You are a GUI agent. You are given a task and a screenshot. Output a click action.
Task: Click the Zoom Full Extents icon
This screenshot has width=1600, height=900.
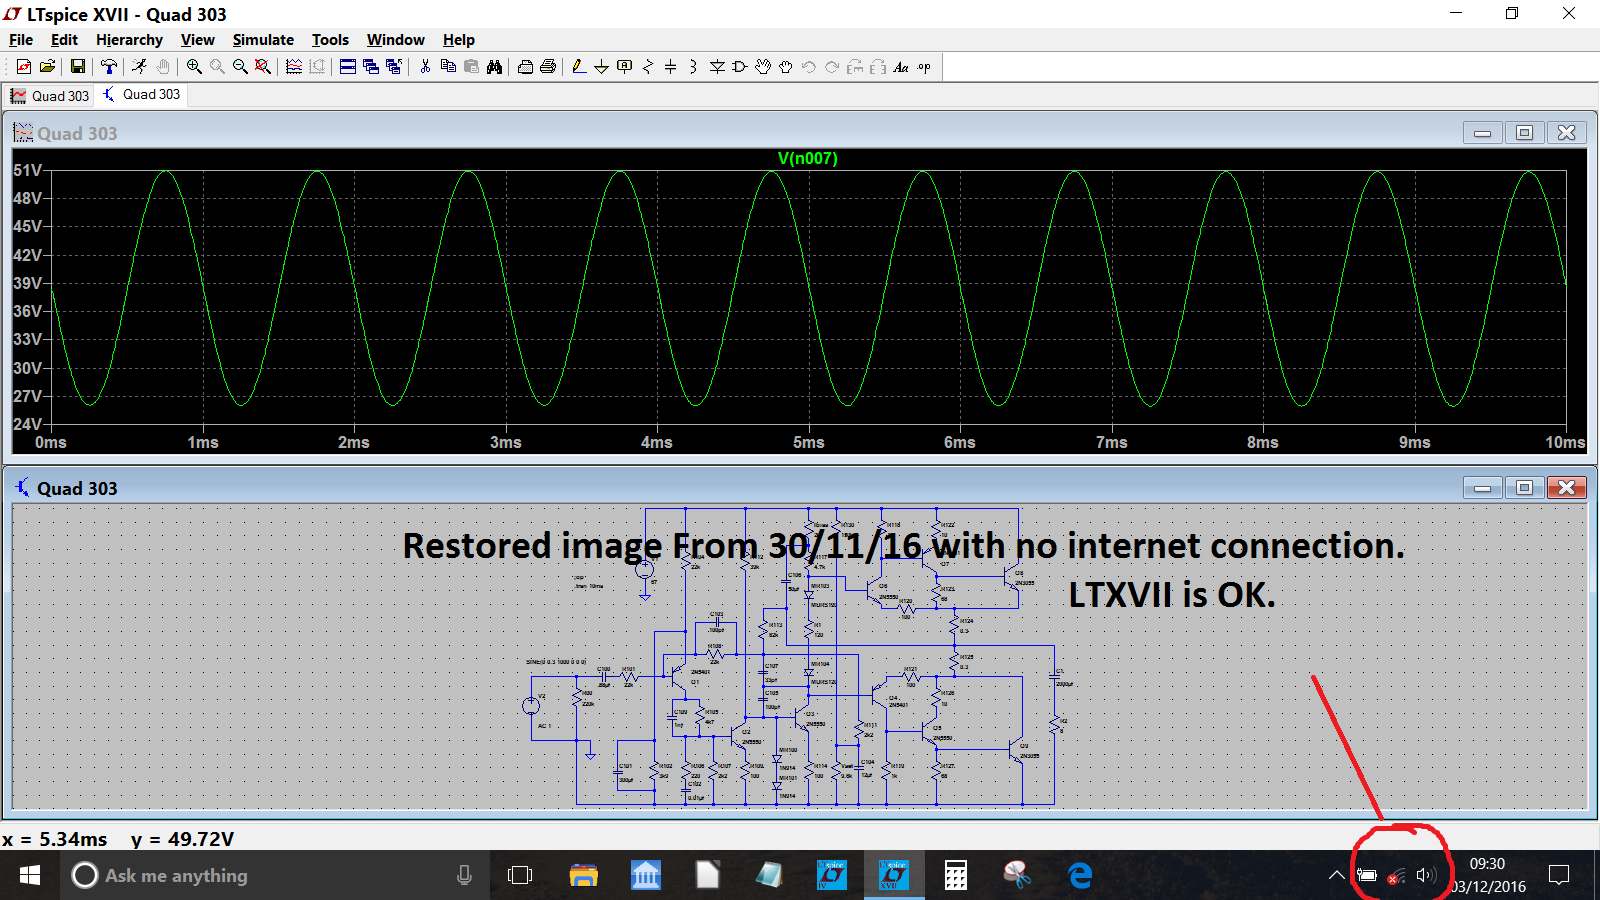coord(262,67)
